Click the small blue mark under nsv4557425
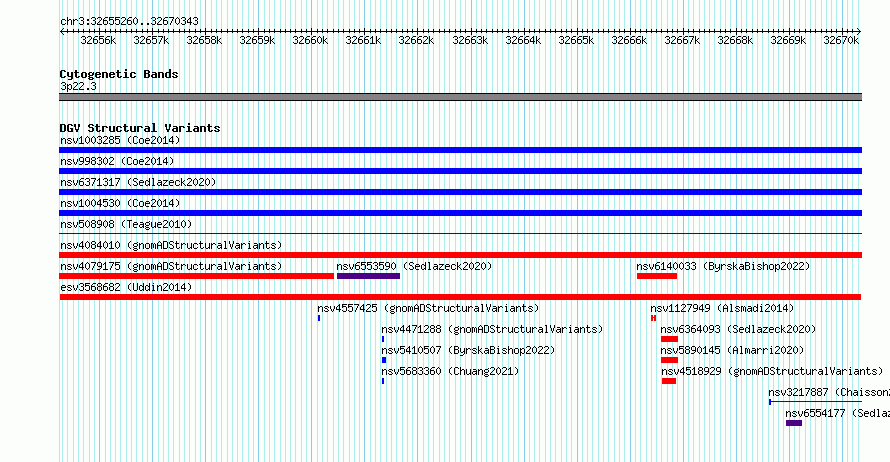 click(x=319, y=318)
